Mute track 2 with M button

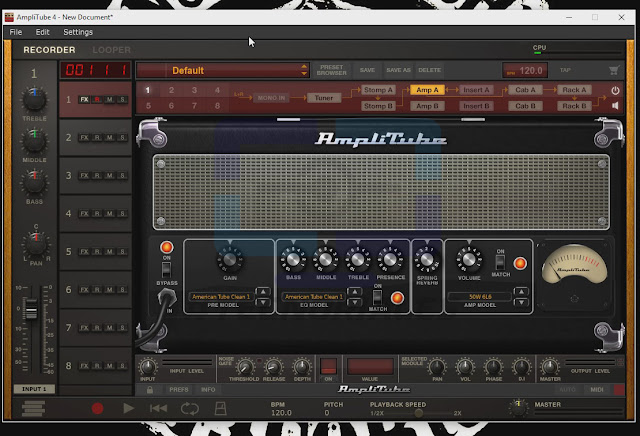109,138
